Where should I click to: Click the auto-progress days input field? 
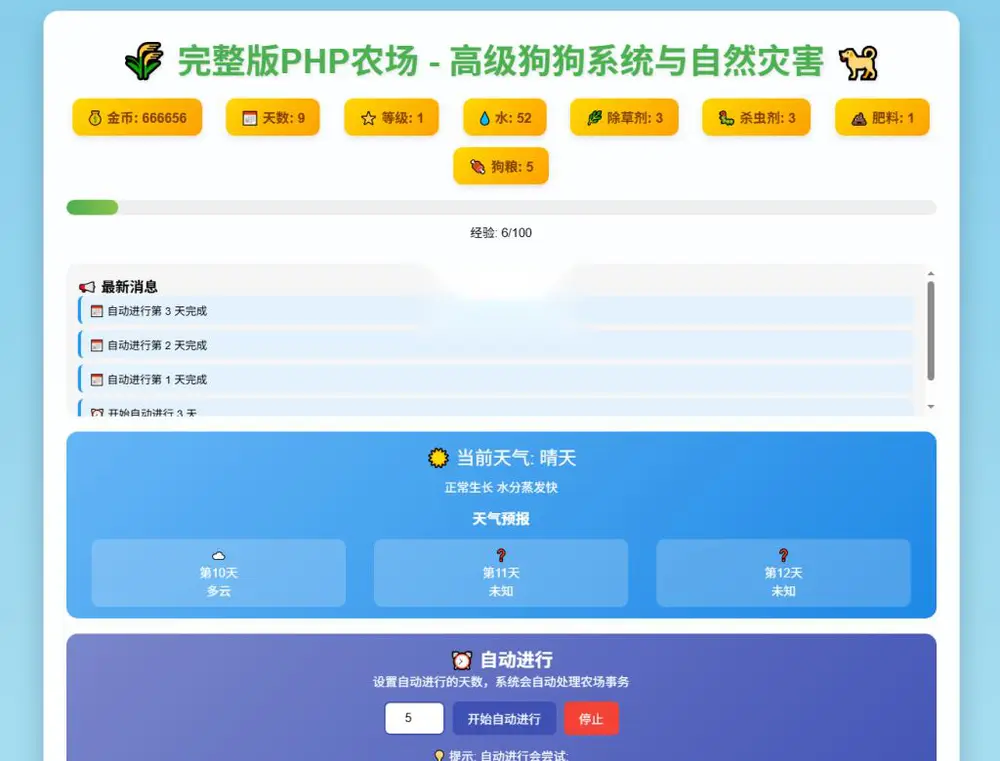click(x=415, y=718)
